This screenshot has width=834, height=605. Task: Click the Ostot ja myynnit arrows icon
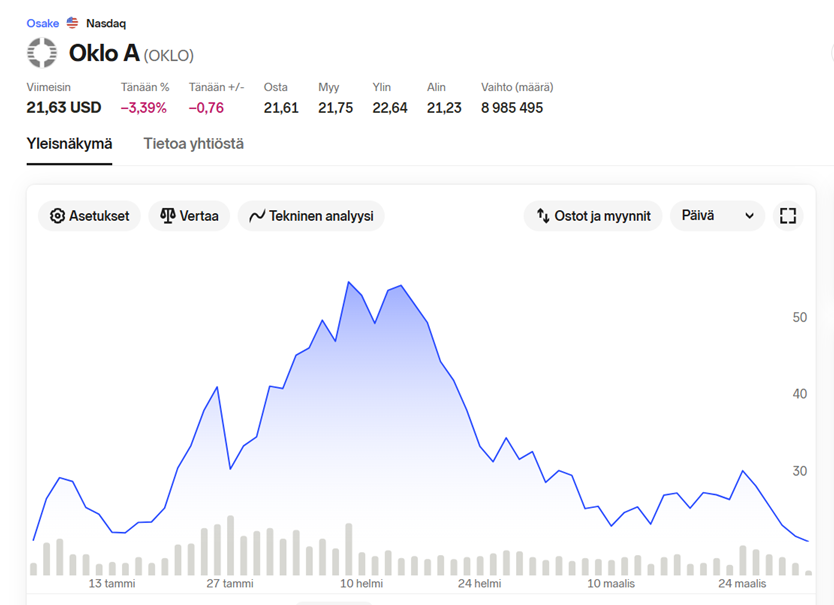pos(543,216)
